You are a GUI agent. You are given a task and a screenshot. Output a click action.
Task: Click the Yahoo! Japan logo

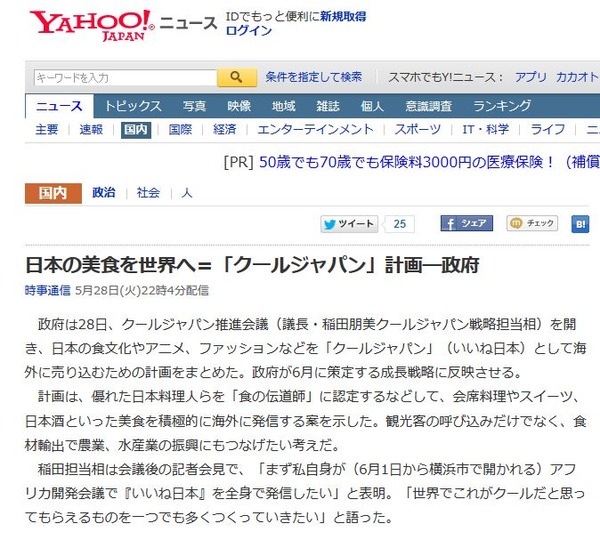click(x=92, y=25)
